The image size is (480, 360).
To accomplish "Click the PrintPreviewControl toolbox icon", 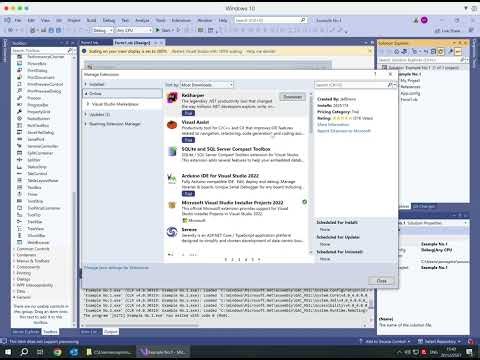I will pos(20,84).
